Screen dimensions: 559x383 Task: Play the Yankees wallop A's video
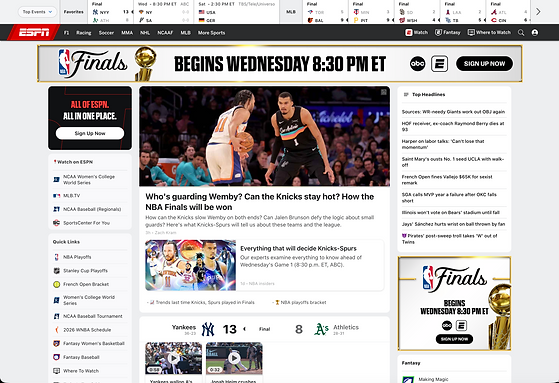174,358
